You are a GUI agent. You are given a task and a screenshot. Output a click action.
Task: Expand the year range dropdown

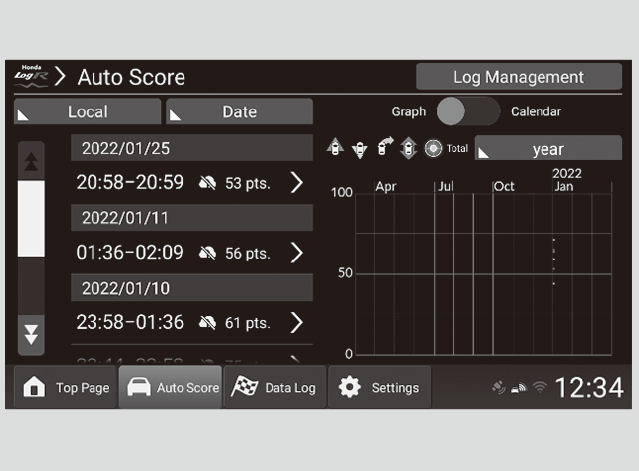pyautogui.click(x=547, y=149)
